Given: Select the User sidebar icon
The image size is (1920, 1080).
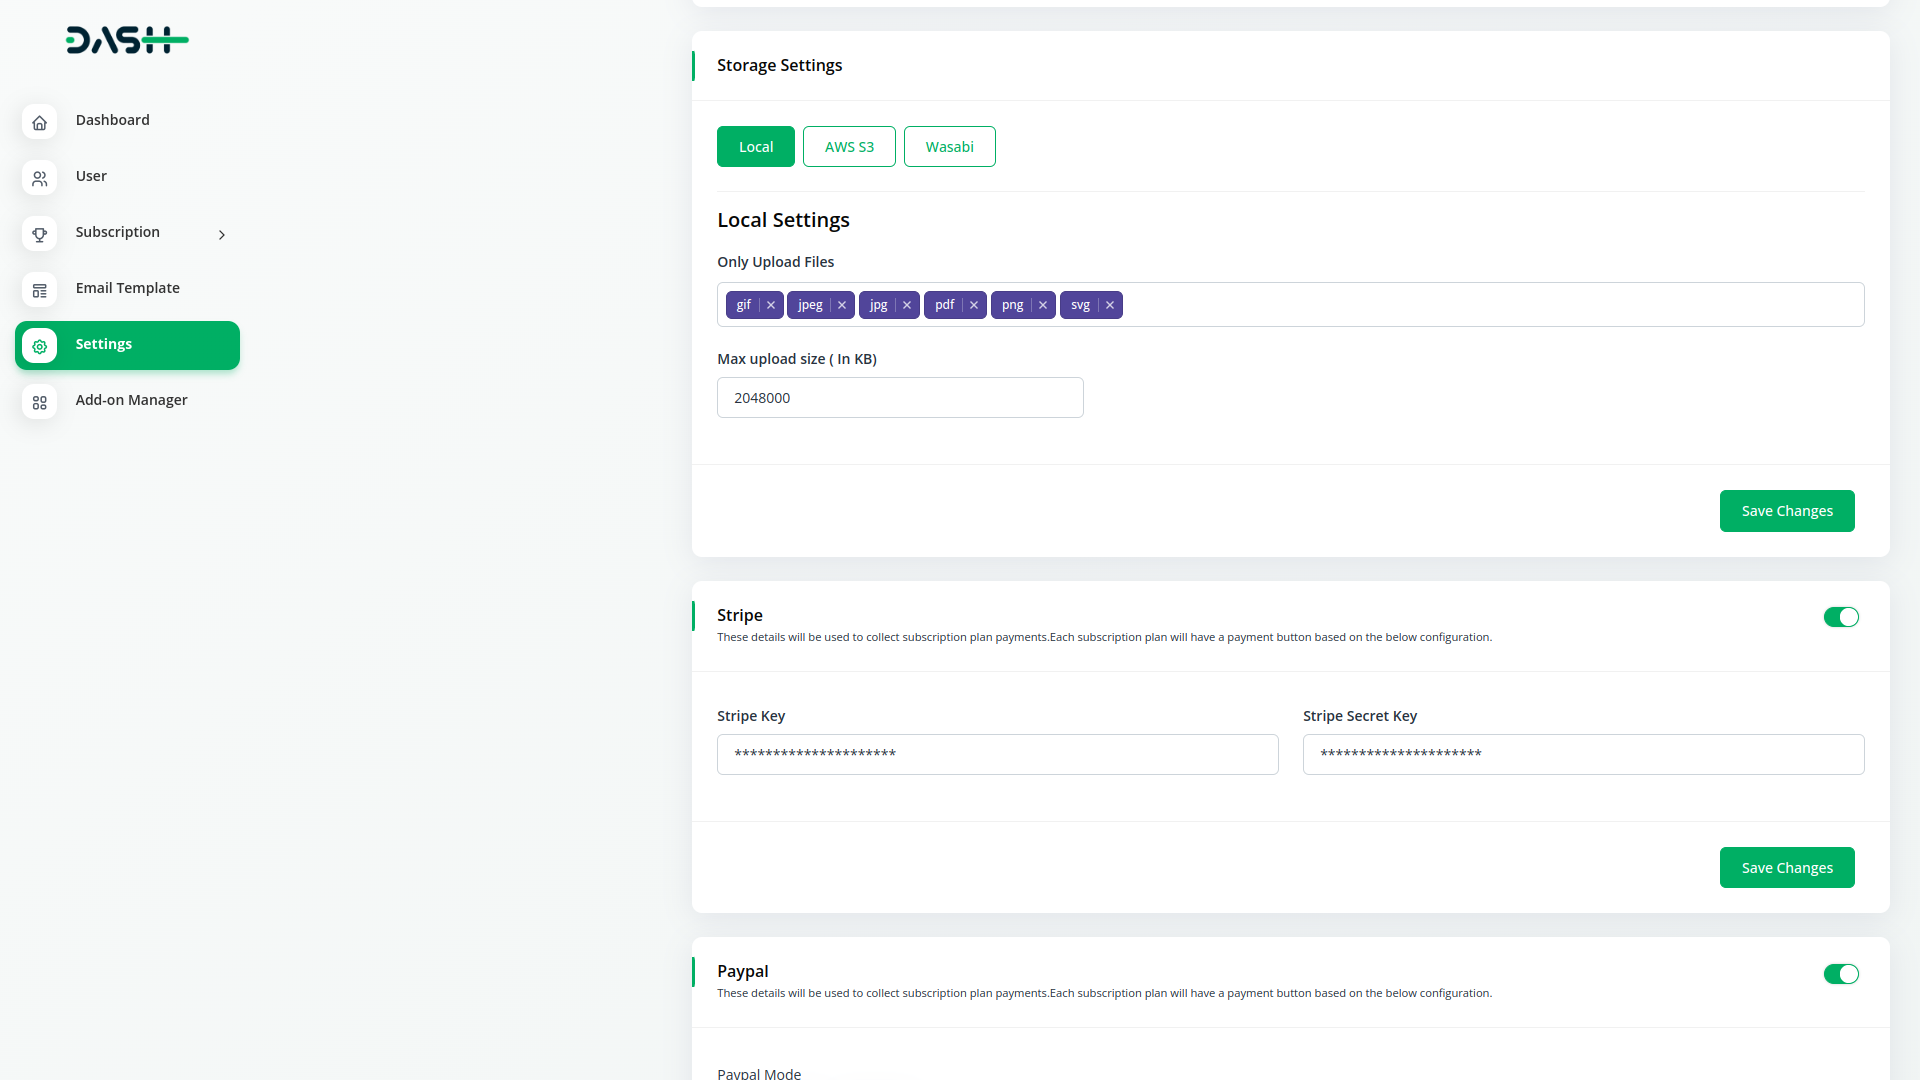Looking at the screenshot, I should point(39,178).
